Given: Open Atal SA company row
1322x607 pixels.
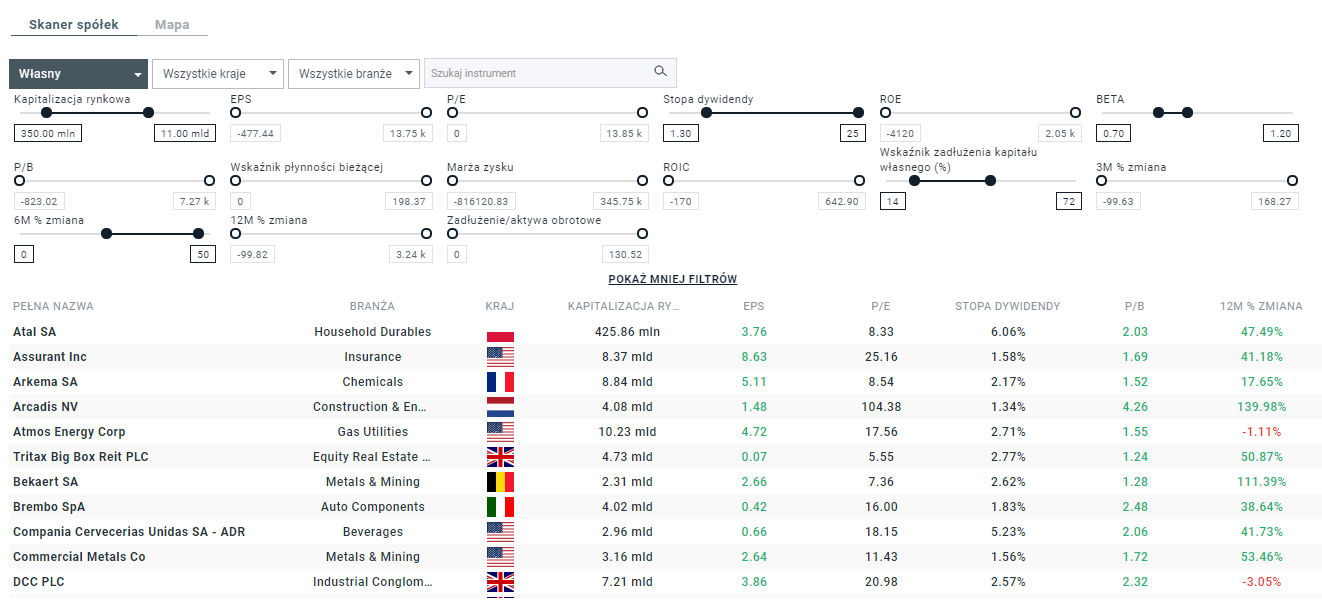Looking at the screenshot, I should (x=665, y=332).
